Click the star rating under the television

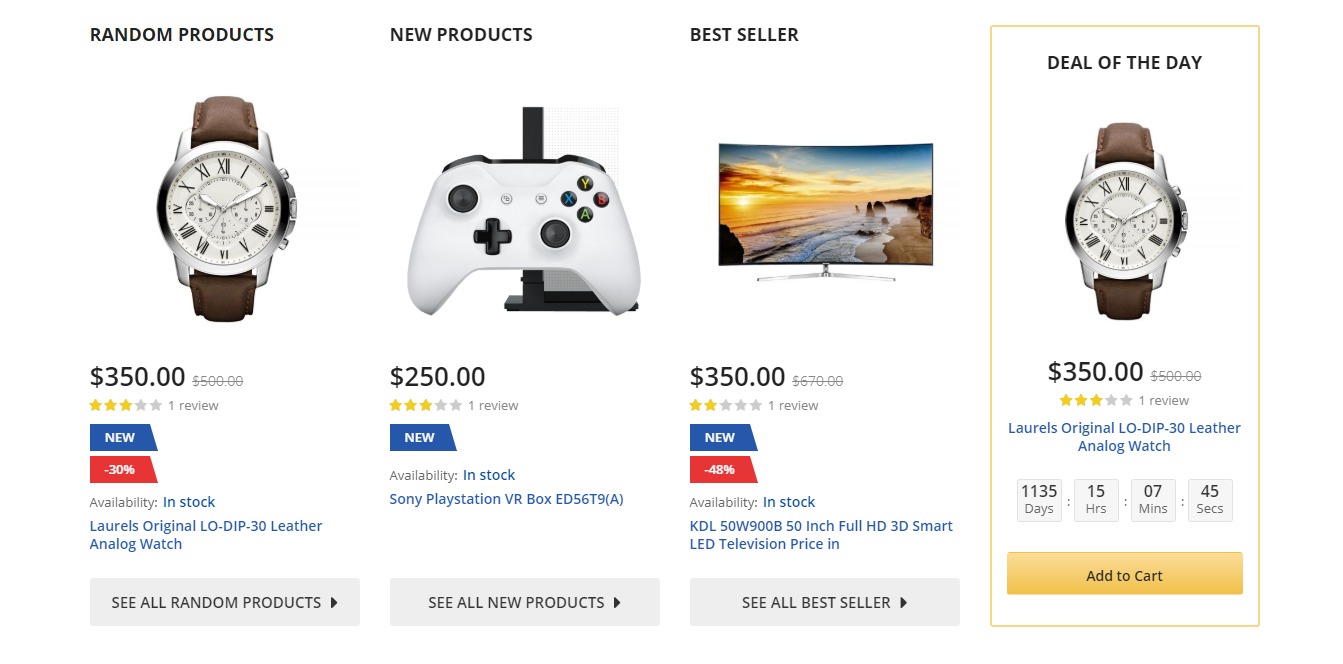(725, 406)
